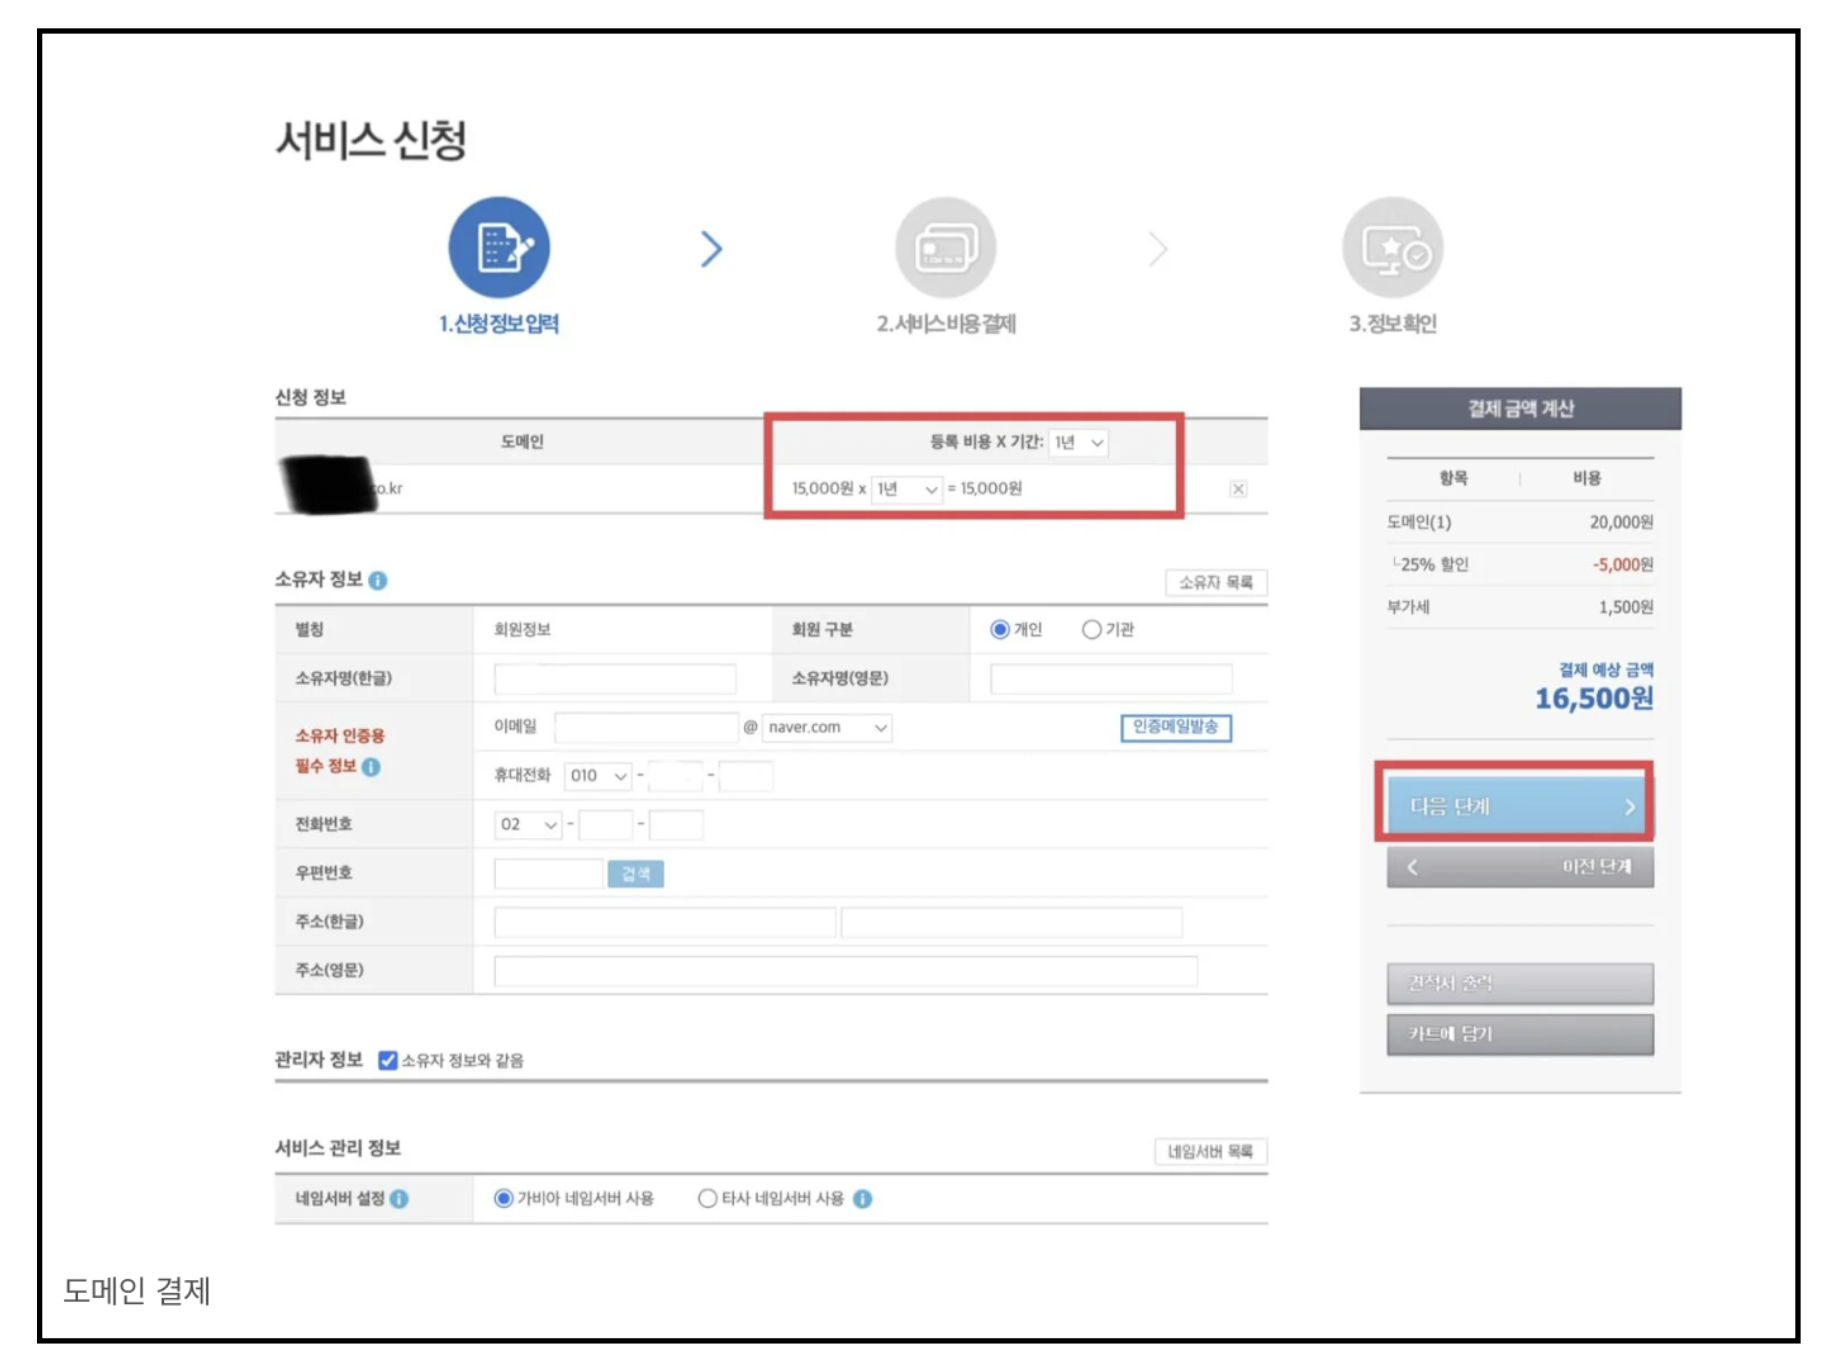This screenshot has width=1834, height=1368.
Task: Click the 인증메일발송 button
Action: click(x=1176, y=727)
